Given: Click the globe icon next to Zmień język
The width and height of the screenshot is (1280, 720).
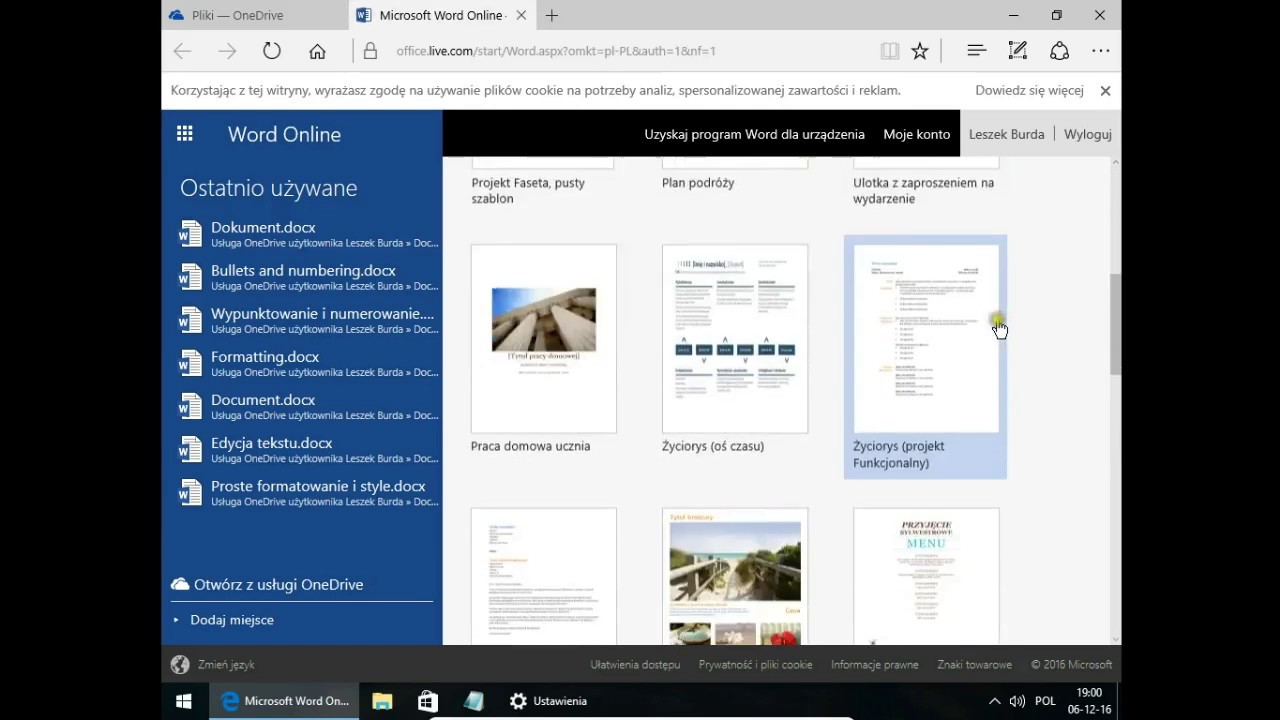Looking at the screenshot, I should tap(180, 664).
